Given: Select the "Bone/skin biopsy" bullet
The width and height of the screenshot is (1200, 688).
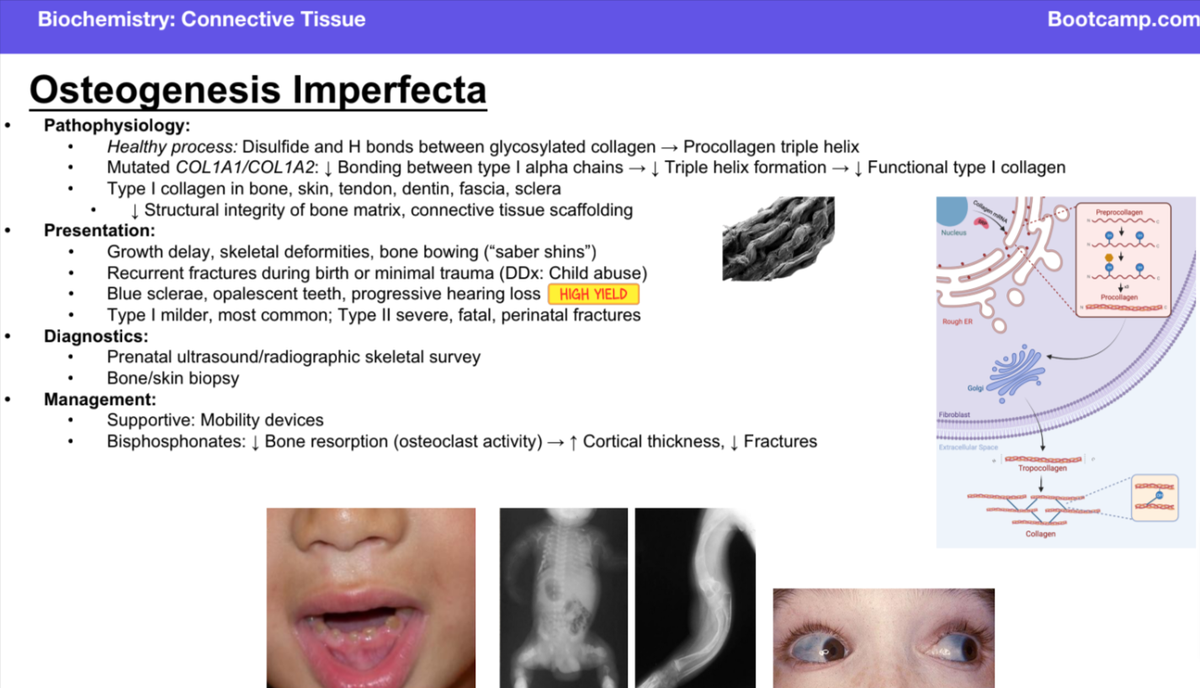Looking at the screenshot, I should (x=173, y=379).
